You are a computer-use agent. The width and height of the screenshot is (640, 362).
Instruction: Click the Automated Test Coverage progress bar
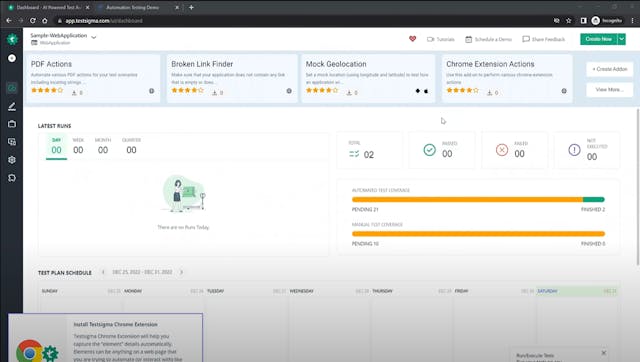point(478,200)
